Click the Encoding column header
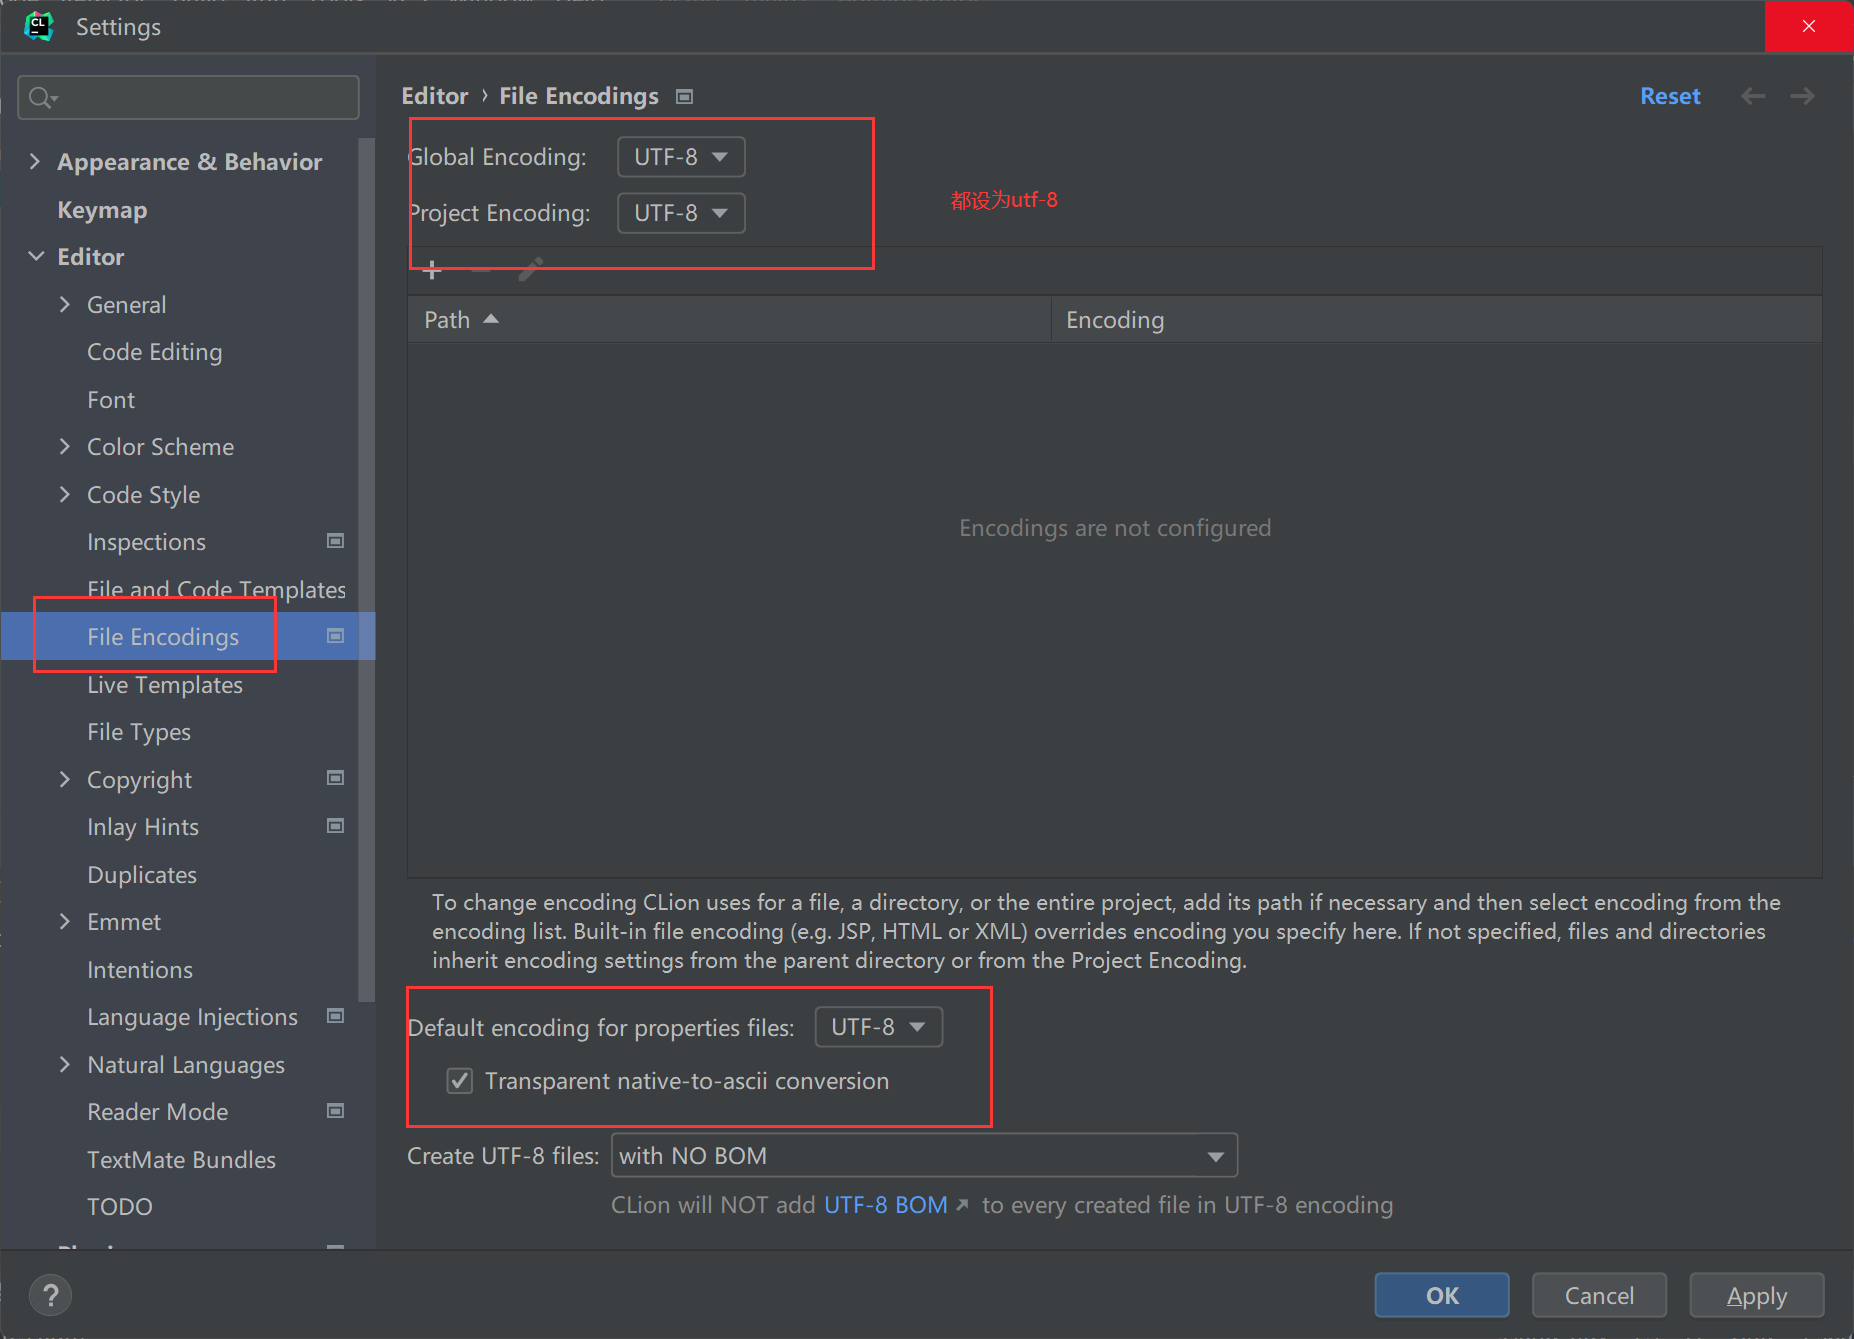The width and height of the screenshot is (1854, 1339). coord(1437,320)
